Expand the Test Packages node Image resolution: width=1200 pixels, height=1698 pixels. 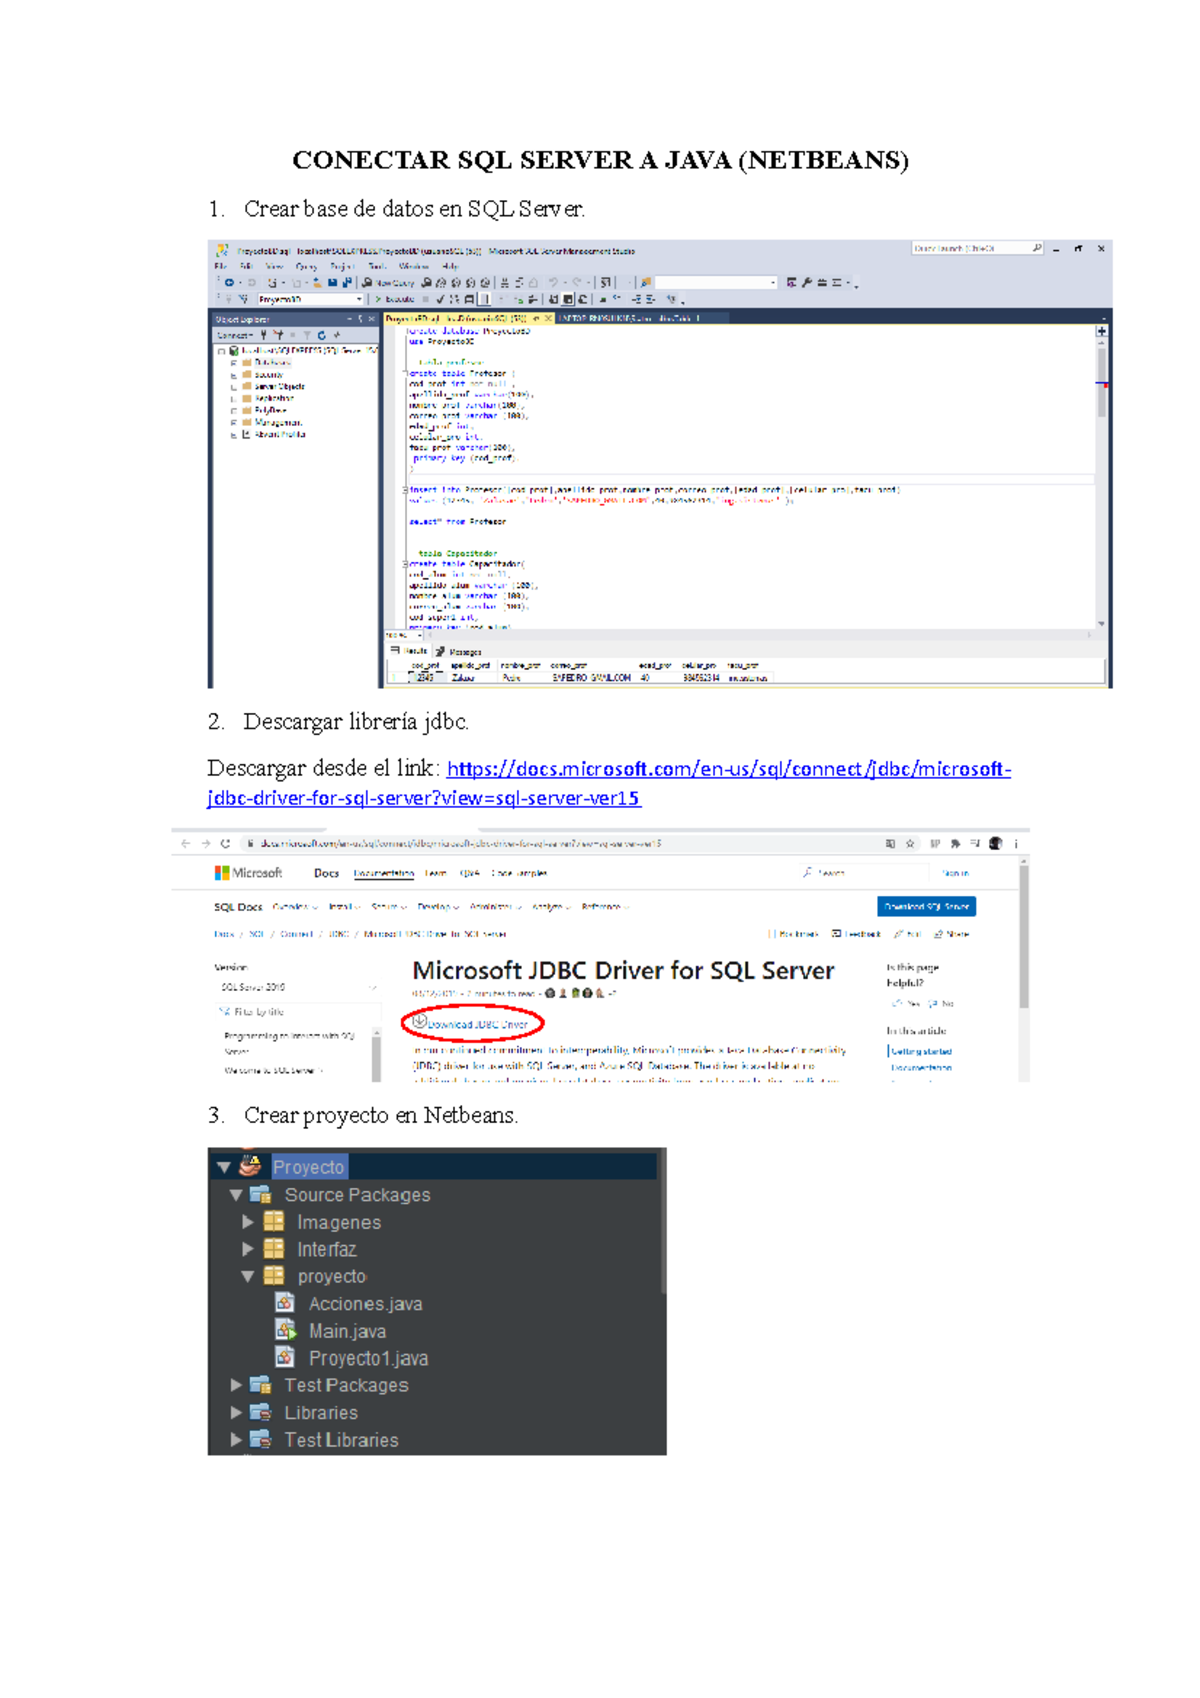click(236, 1385)
